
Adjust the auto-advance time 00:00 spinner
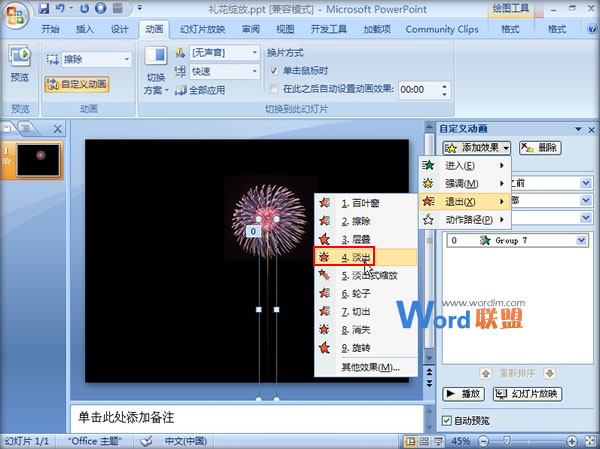click(x=444, y=90)
